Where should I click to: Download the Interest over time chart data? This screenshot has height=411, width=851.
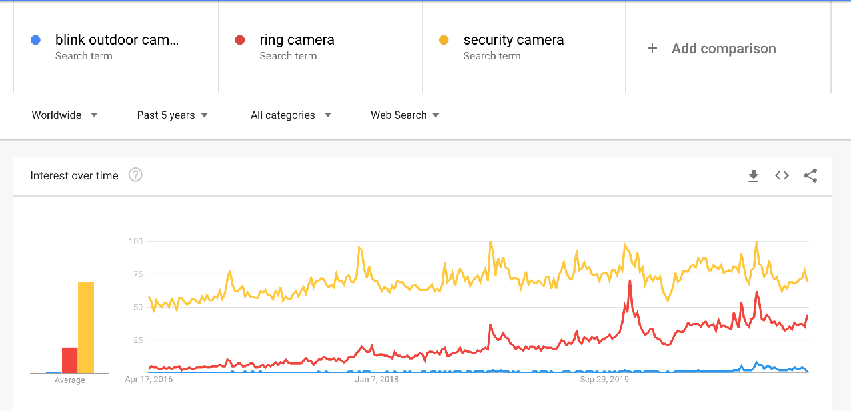click(754, 176)
